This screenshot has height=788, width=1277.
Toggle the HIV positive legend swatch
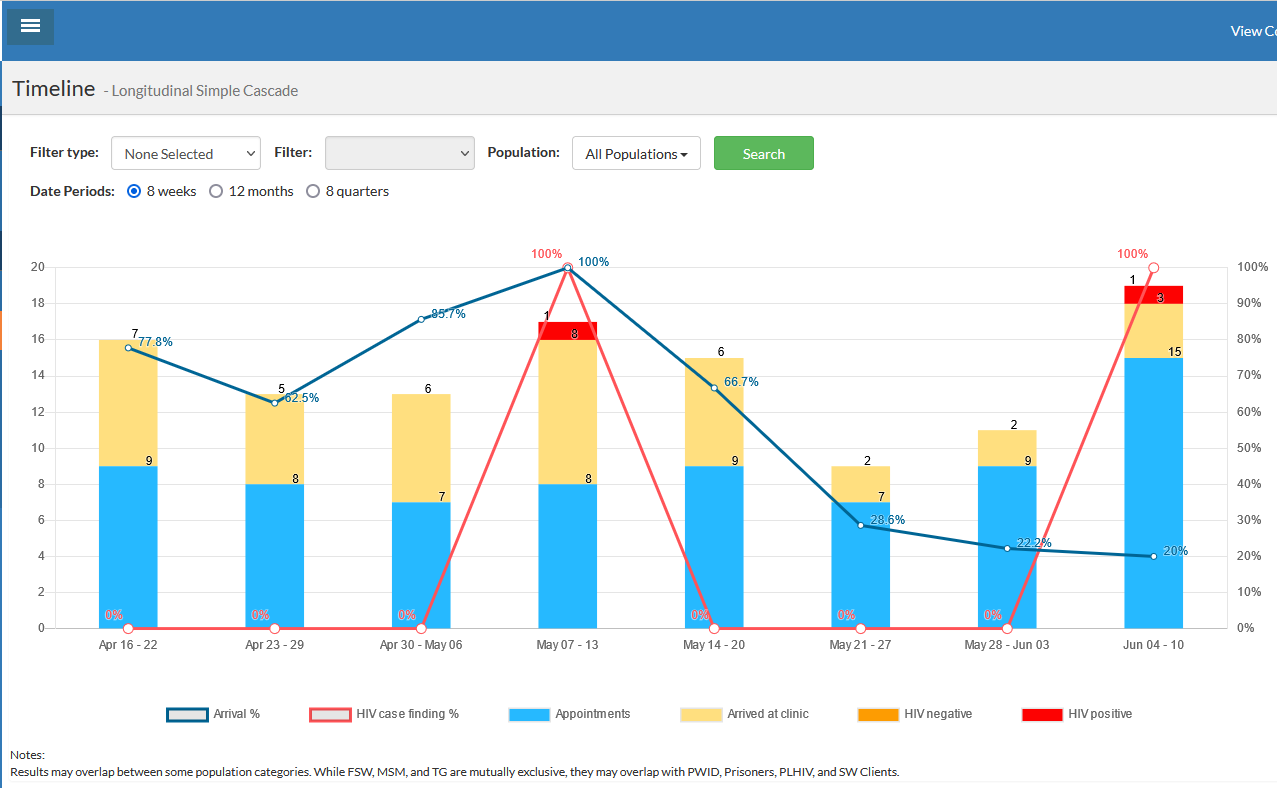point(1042,714)
